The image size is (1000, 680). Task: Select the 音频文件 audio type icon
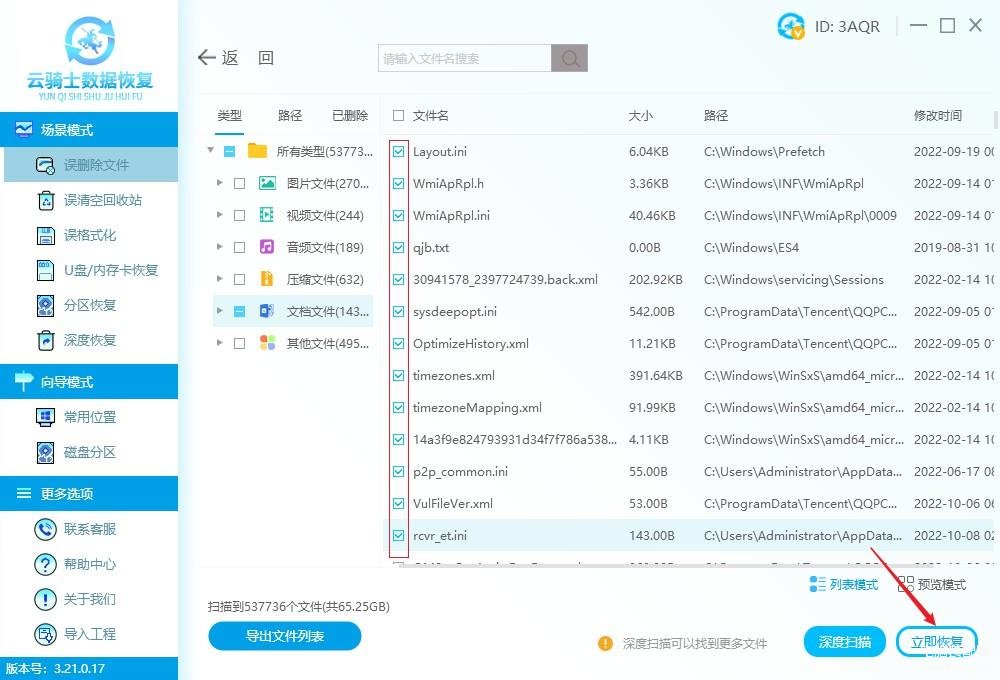click(267, 247)
